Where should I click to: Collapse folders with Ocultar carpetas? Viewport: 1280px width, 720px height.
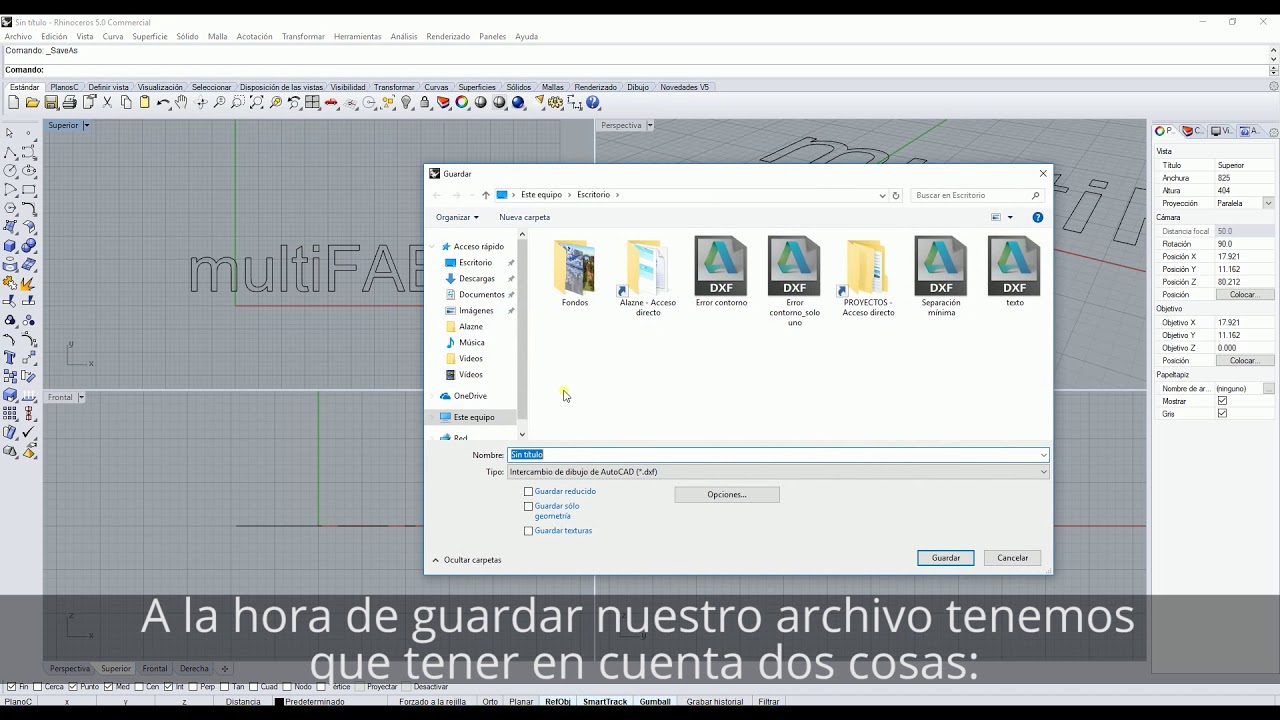[466, 560]
